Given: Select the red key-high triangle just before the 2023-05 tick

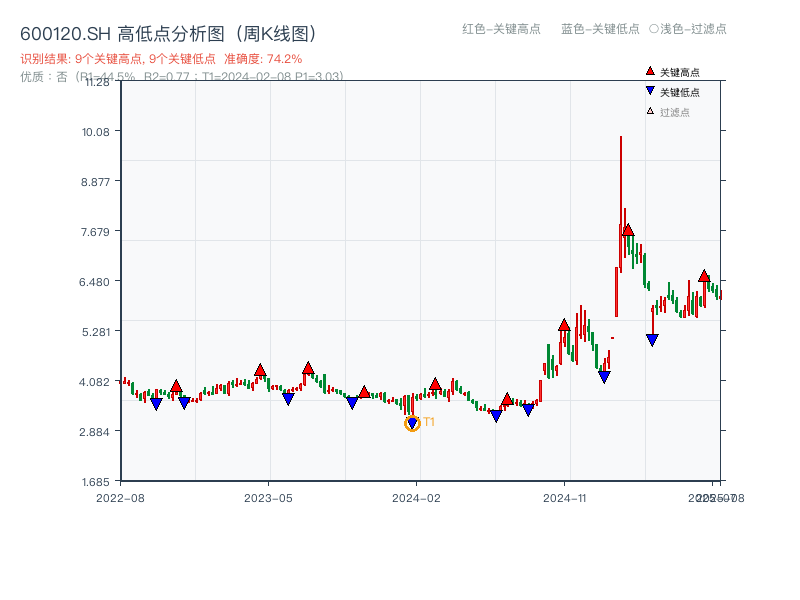Looking at the screenshot, I should (x=260, y=370).
